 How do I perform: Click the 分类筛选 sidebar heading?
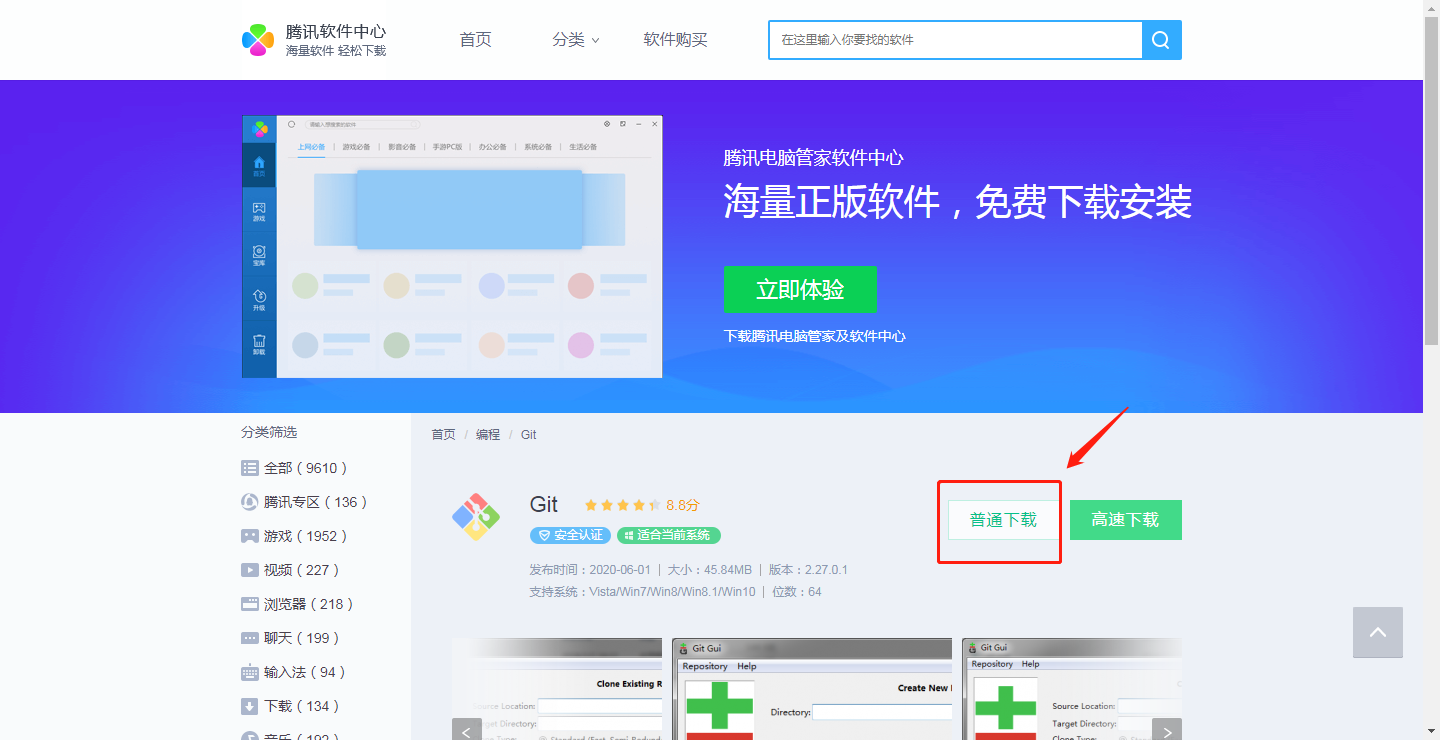pyautogui.click(x=269, y=432)
